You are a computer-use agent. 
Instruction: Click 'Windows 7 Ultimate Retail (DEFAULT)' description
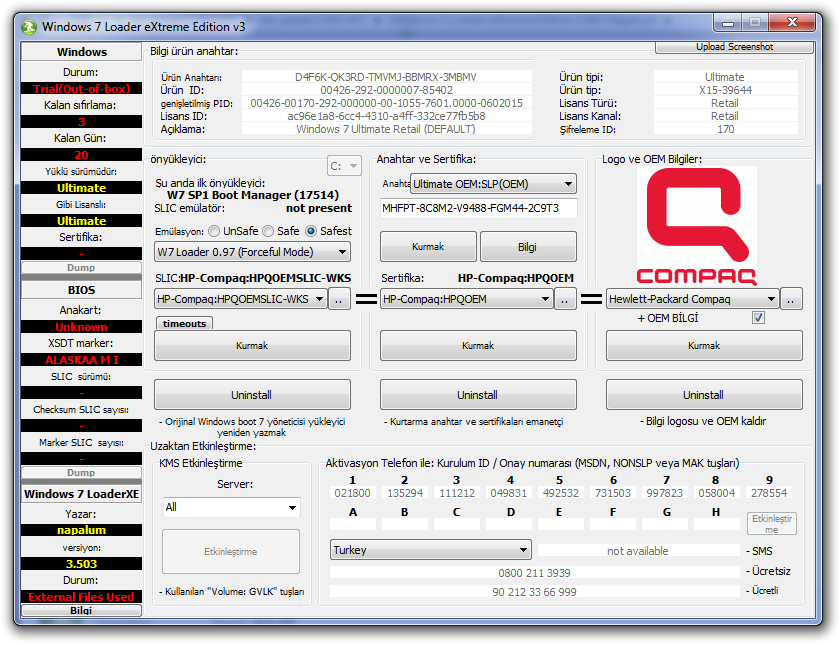click(x=386, y=129)
